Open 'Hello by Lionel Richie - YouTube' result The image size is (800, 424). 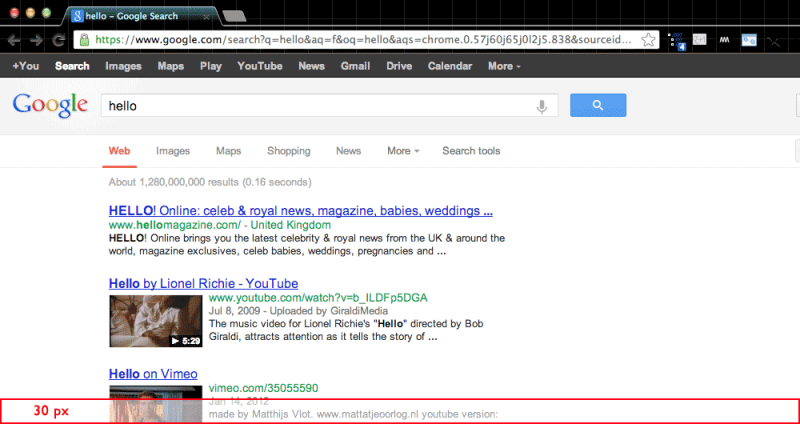pos(203,283)
